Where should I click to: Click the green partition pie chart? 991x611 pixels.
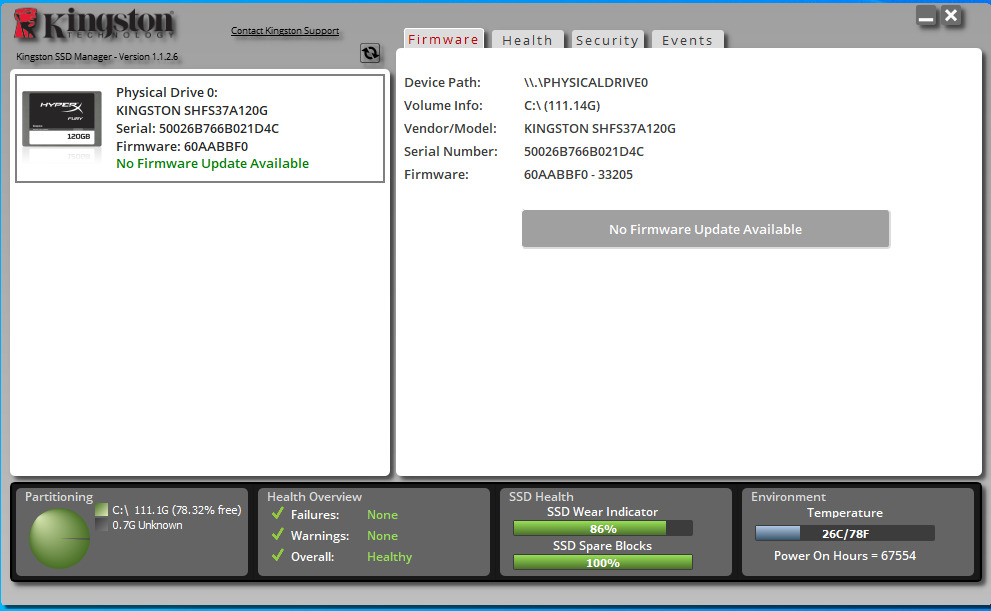(59, 538)
